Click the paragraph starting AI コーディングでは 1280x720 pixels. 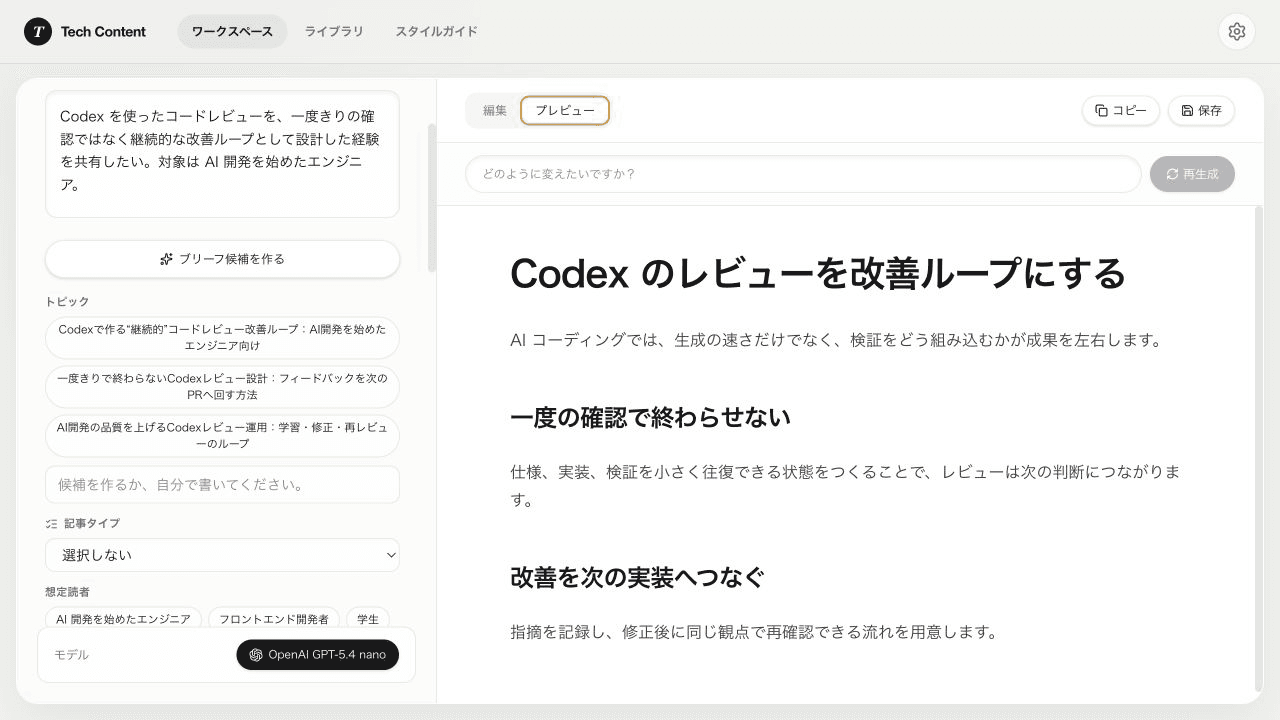pyautogui.click(x=837, y=340)
